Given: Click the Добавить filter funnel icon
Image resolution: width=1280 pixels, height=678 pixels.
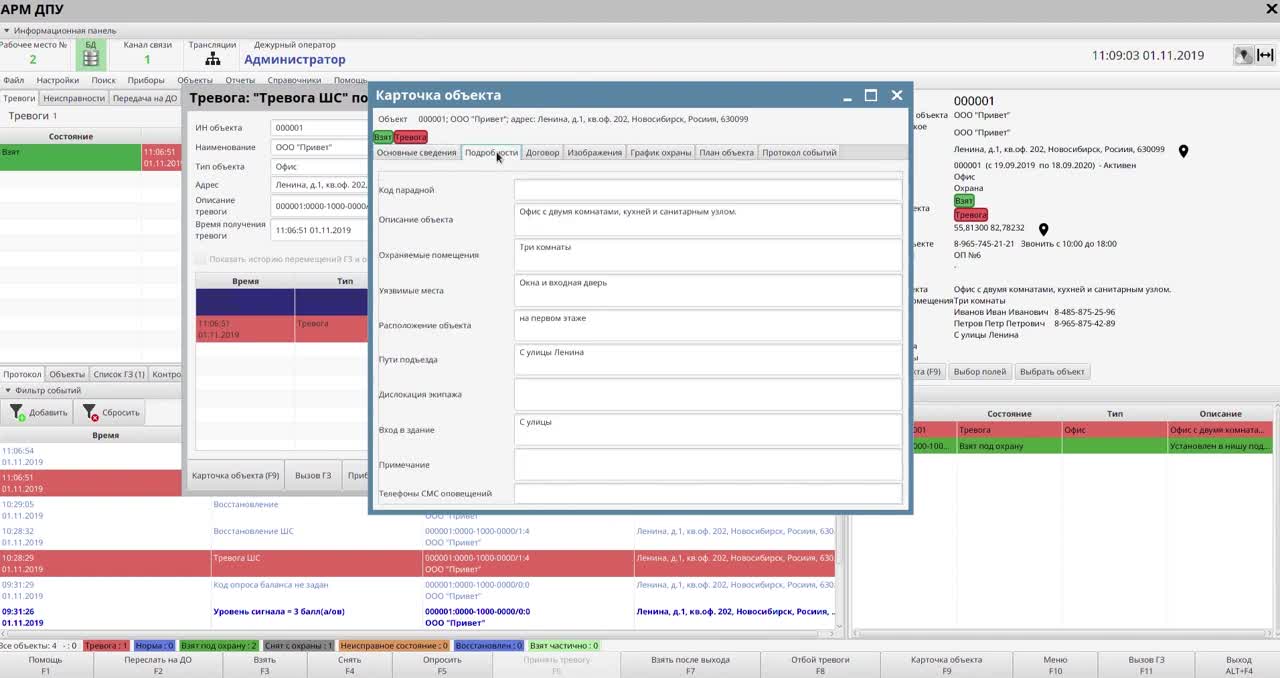Looking at the screenshot, I should pyautogui.click(x=17, y=412).
